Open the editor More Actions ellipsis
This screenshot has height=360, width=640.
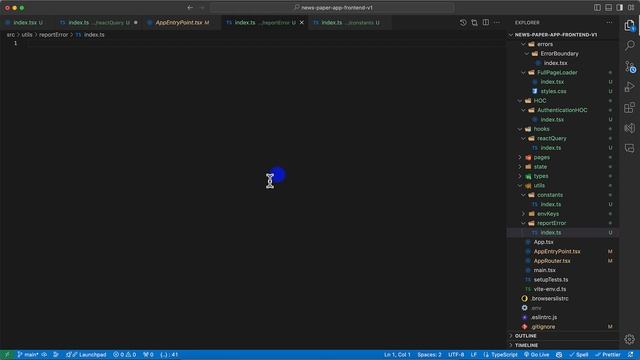497,22
